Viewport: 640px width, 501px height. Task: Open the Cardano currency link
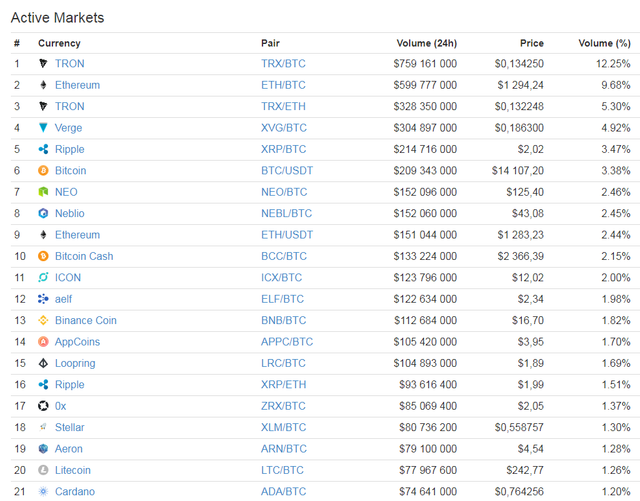(x=75, y=492)
